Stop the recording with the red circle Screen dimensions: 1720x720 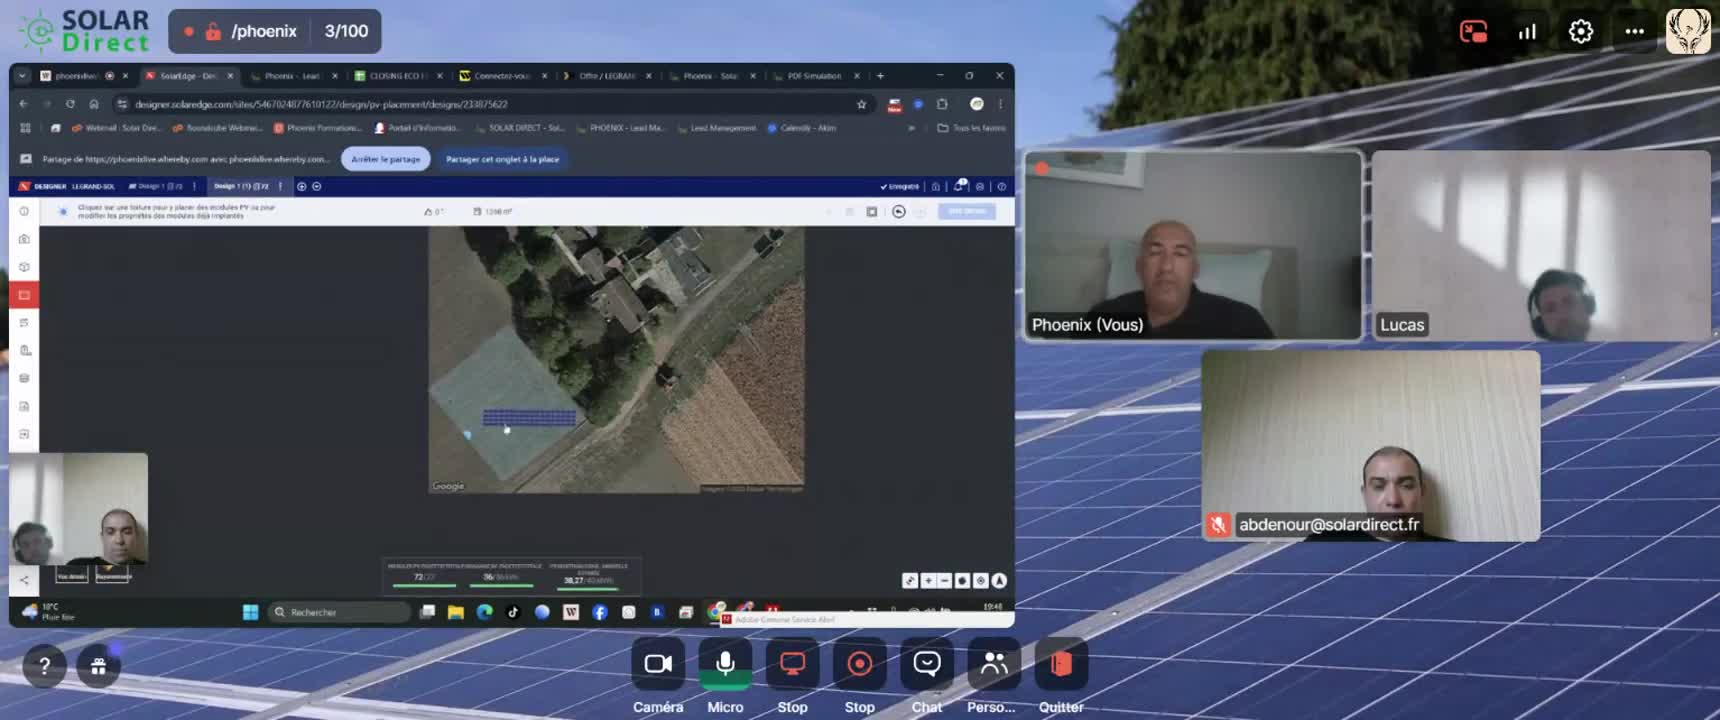(x=859, y=664)
